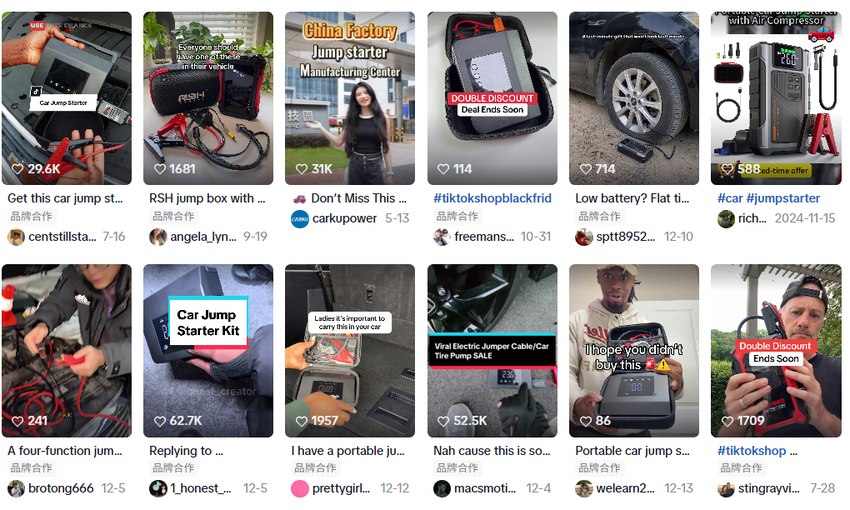
Task: Click centstillsta profile avatar
Action: pyautogui.click(x=16, y=237)
